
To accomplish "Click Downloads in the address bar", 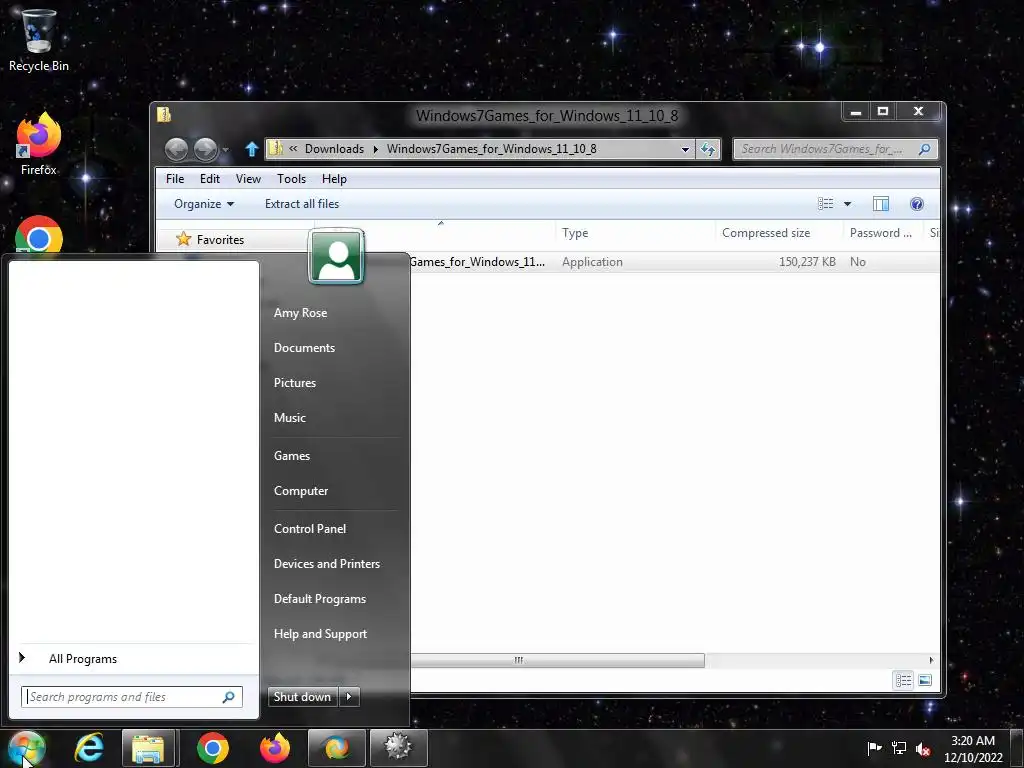I will tap(334, 150).
